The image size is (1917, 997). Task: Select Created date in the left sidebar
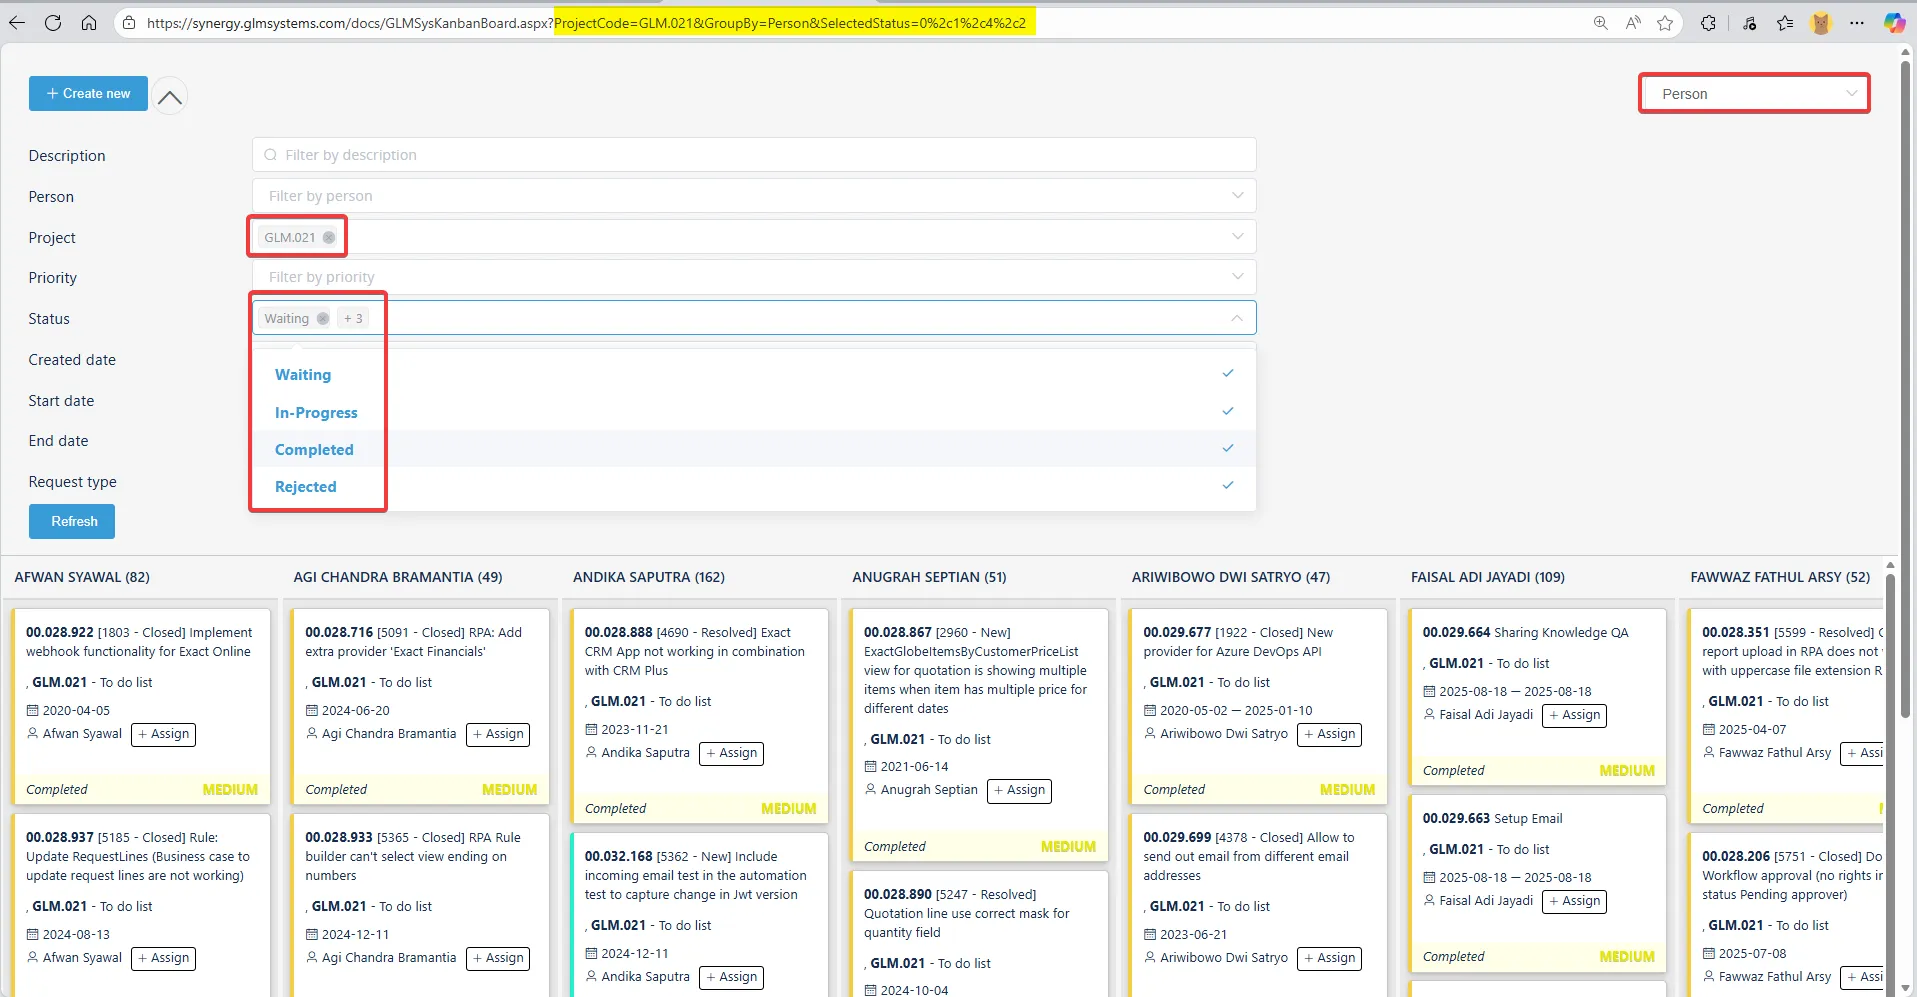click(71, 359)
